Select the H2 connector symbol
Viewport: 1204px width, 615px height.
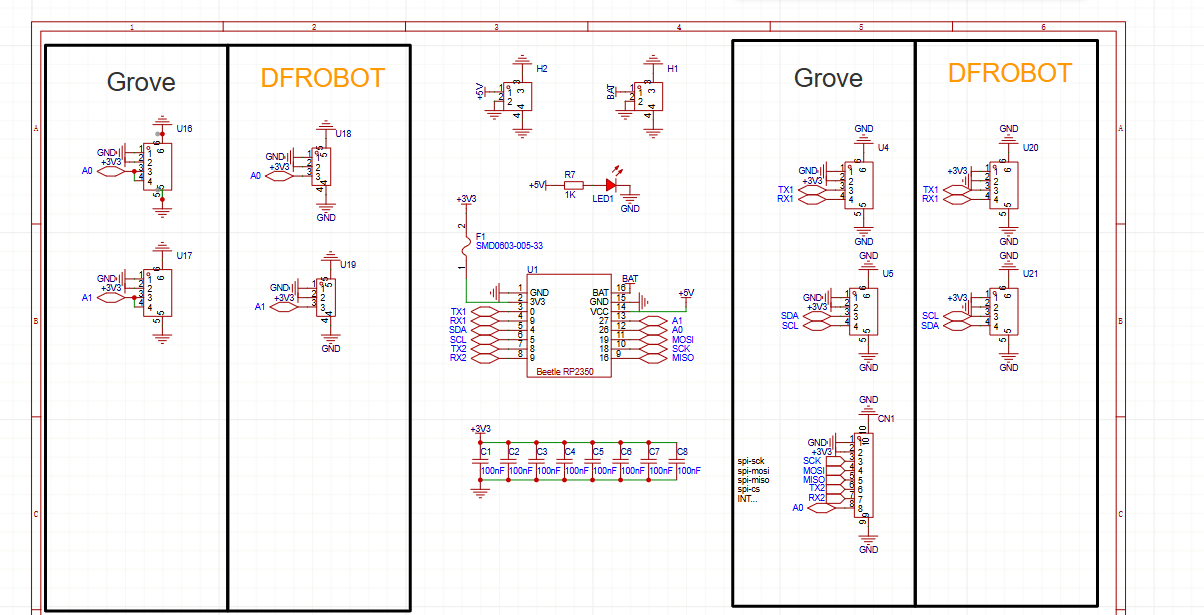pos(517,97)
